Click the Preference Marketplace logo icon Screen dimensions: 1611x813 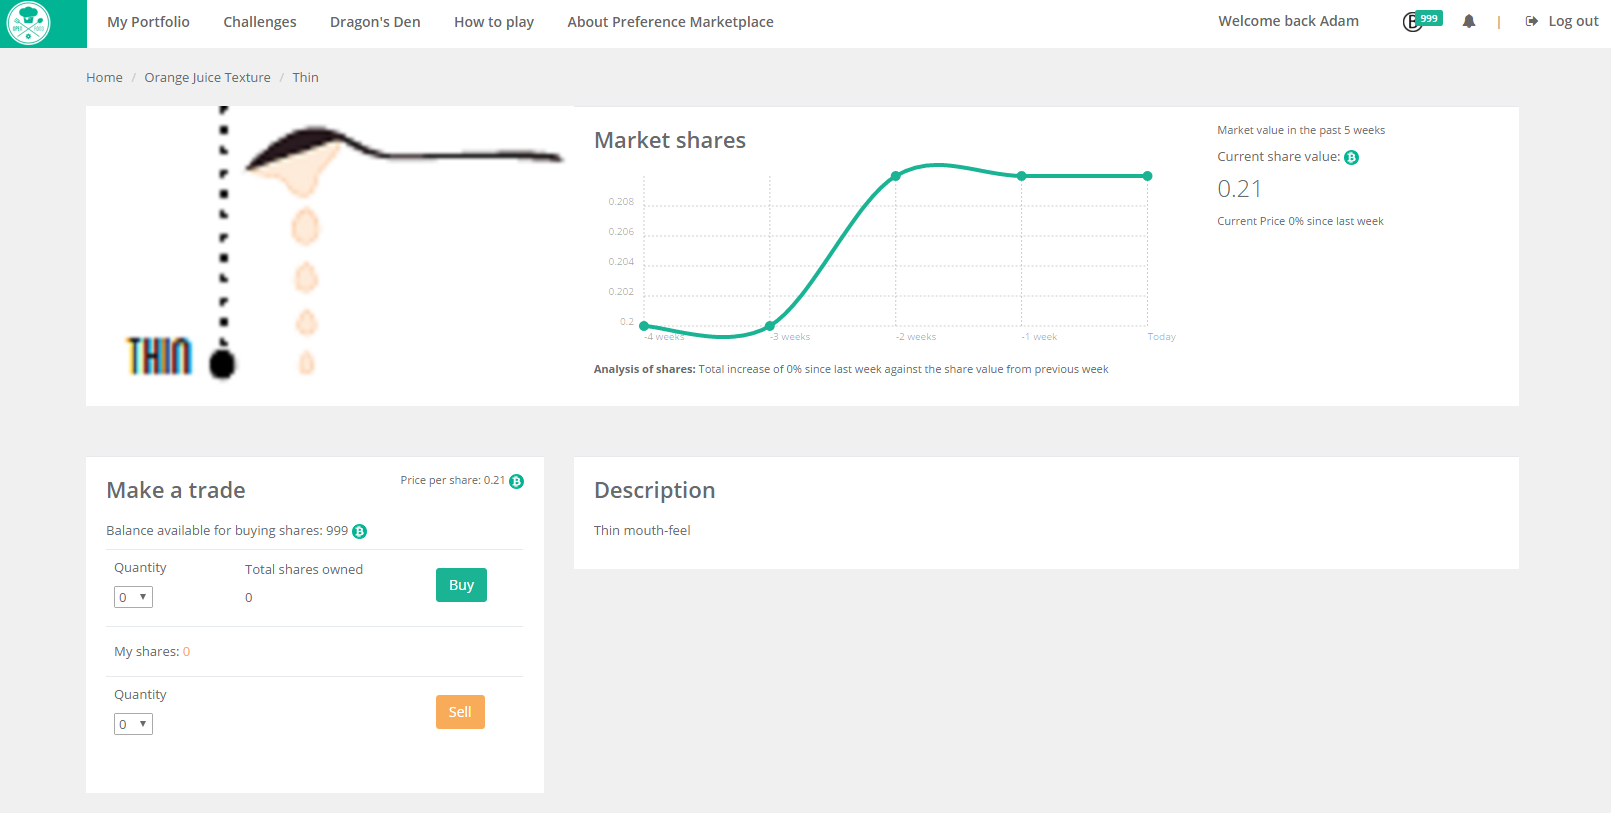point(28,23)
